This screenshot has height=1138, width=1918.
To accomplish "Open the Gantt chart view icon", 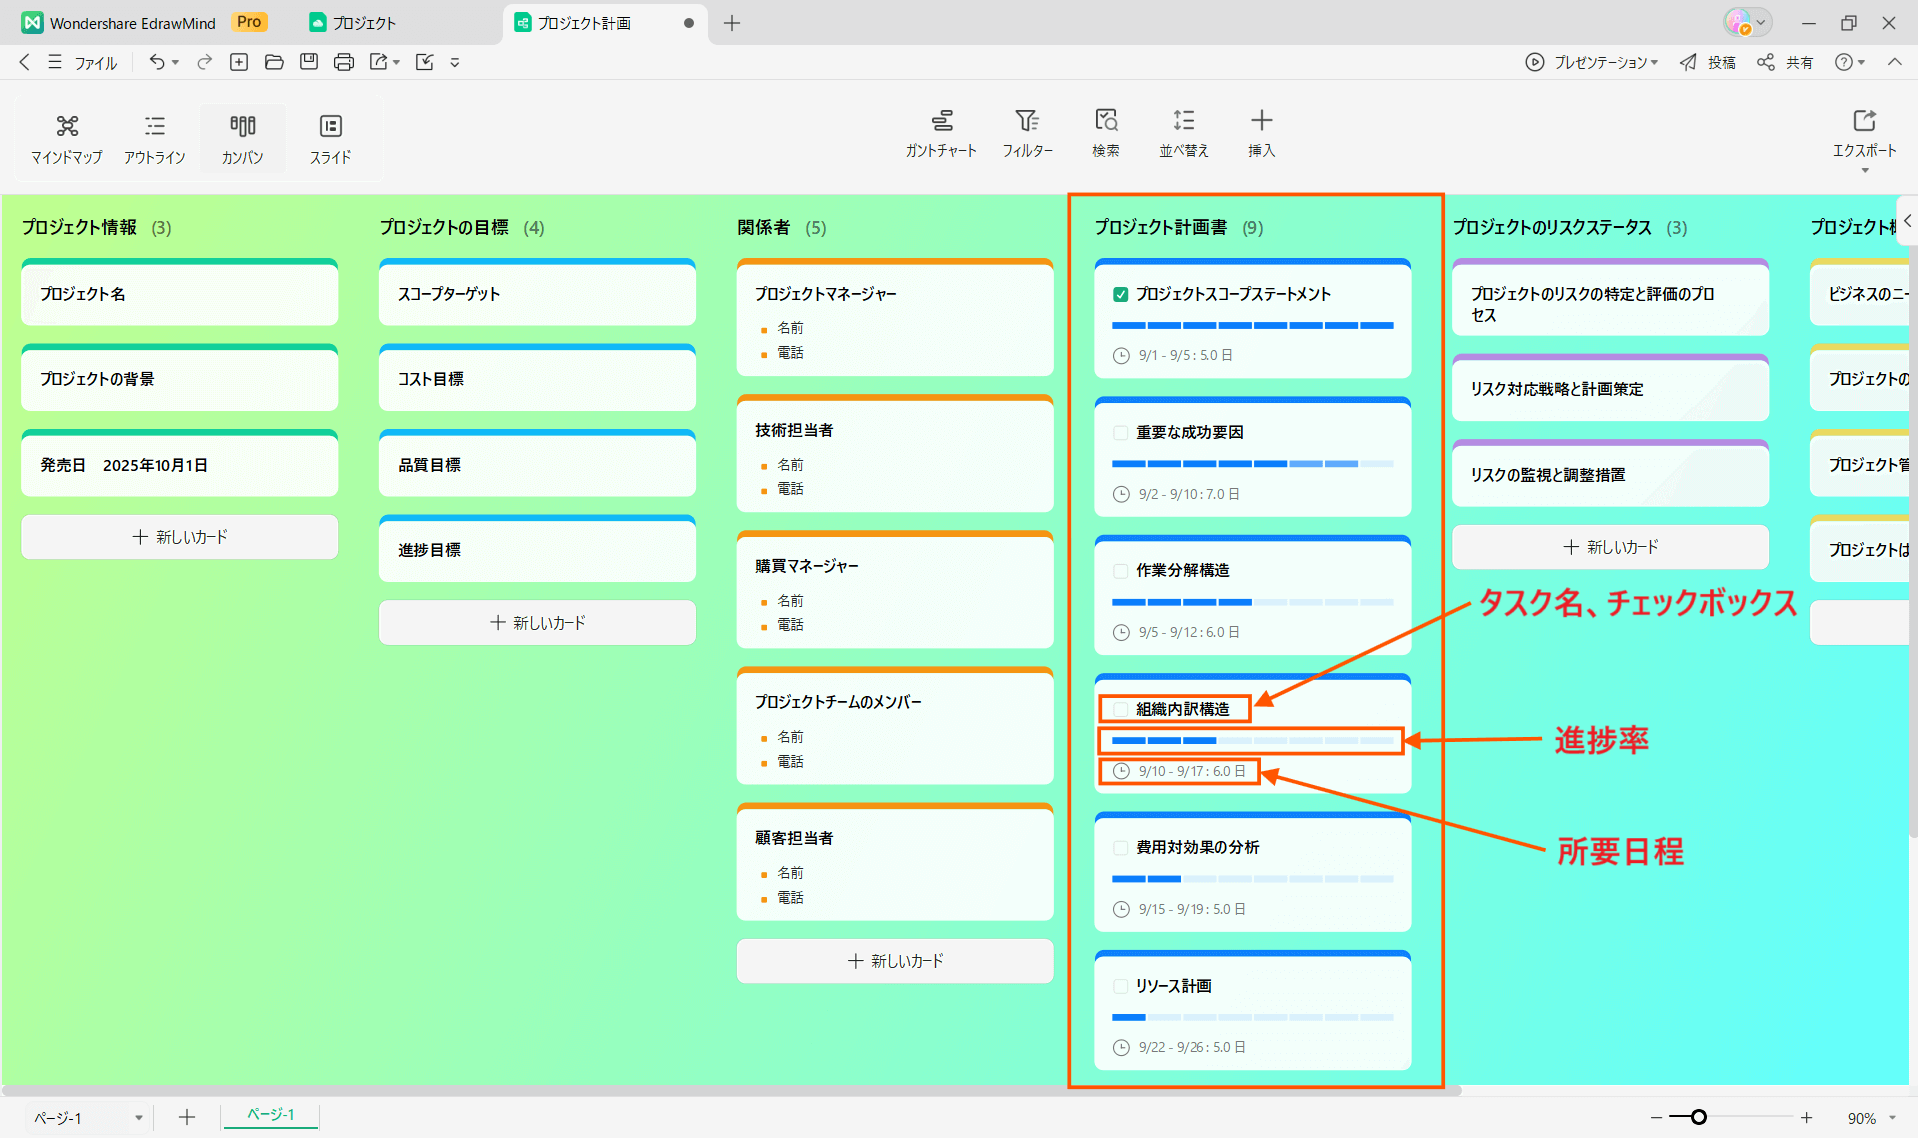I will click(x=941, y=121).
